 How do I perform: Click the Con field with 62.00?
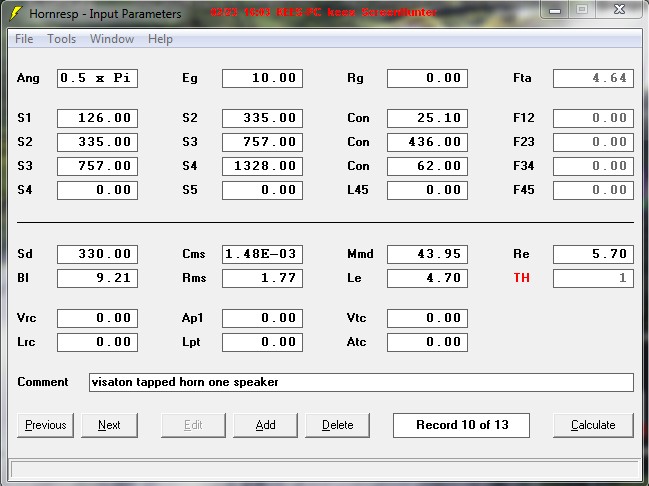coord(428,166)
